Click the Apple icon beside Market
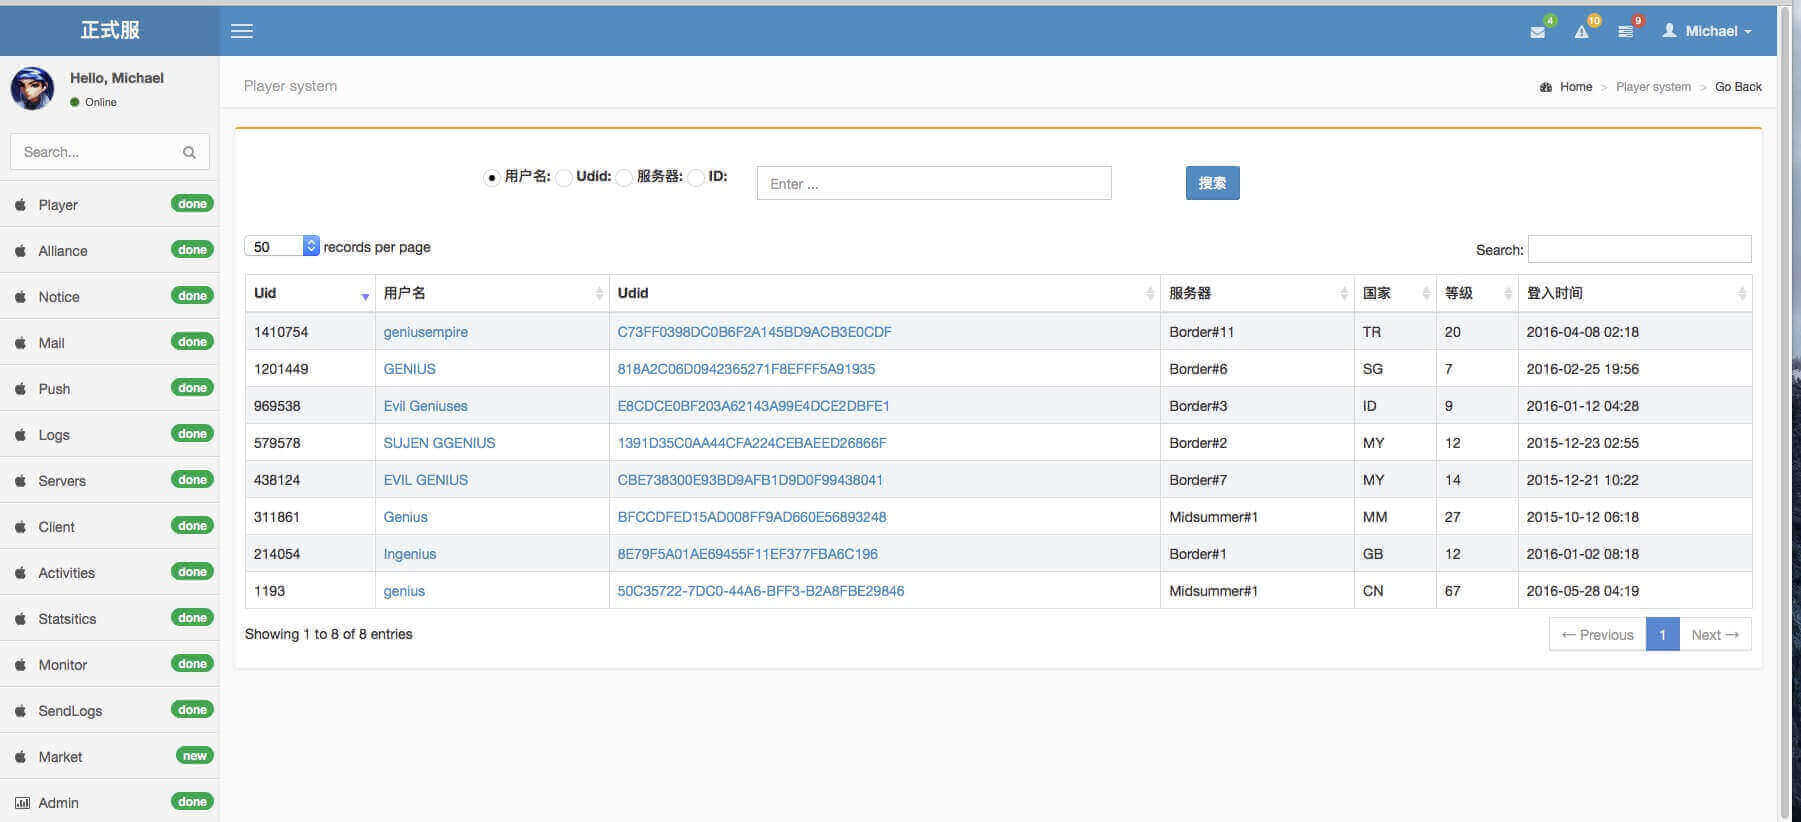This screenshot has height=822, width=1801. [20, 757]
